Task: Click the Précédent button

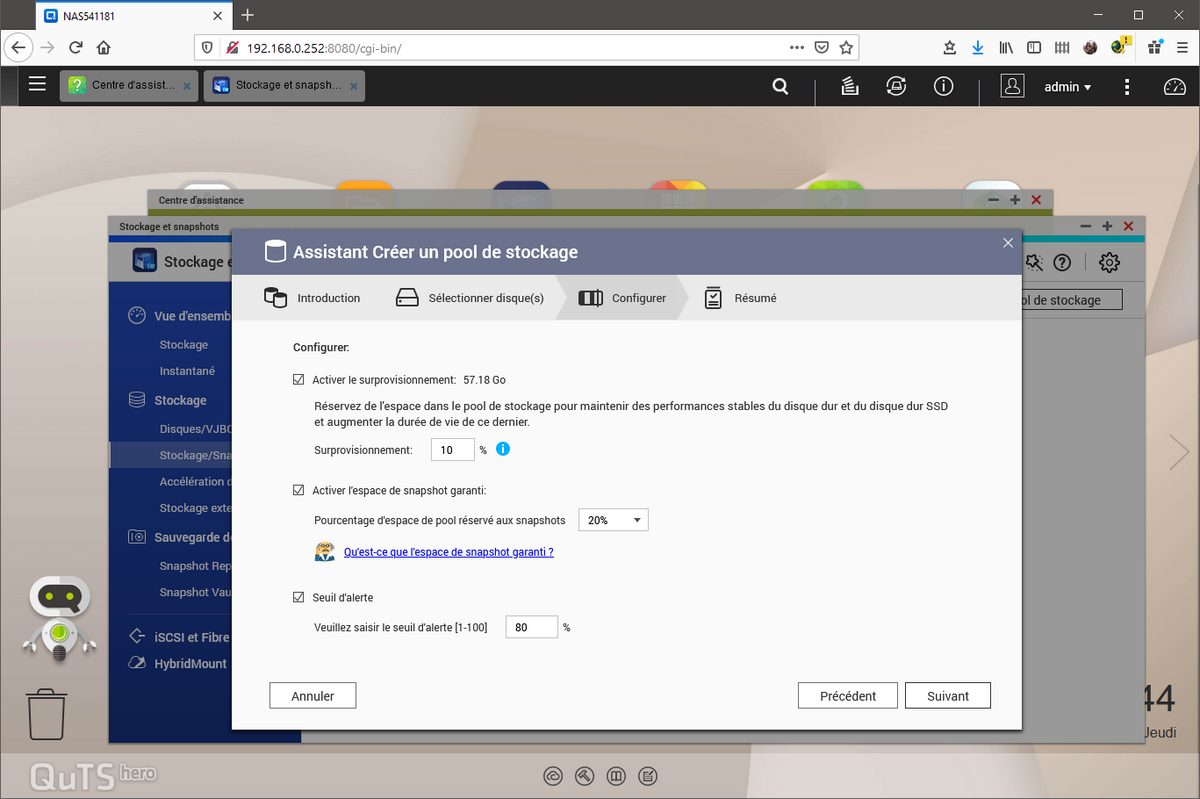Action: (x=848, y=696)
